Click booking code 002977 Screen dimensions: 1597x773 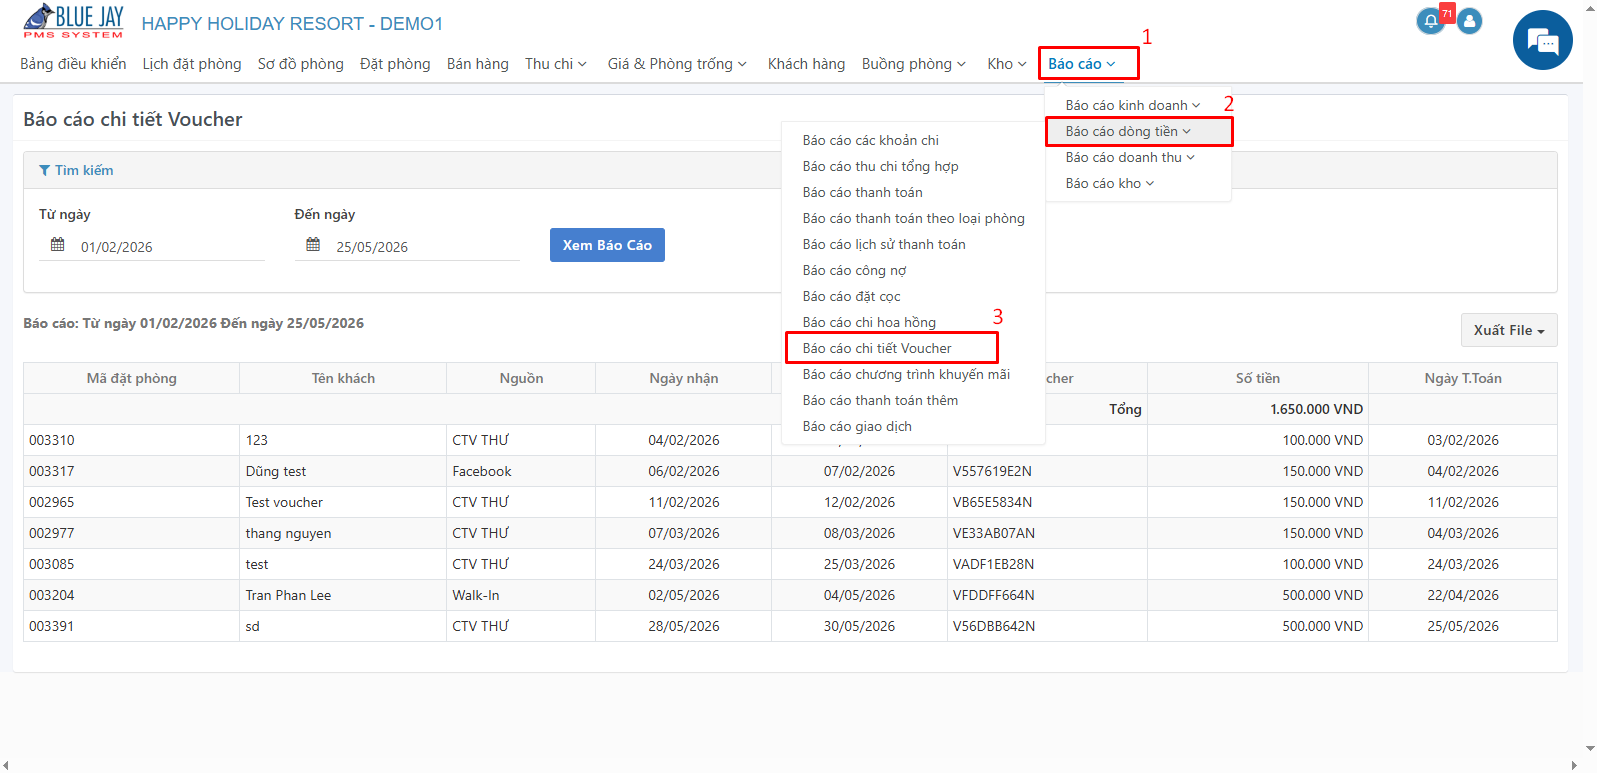click(x=52, y=533)
